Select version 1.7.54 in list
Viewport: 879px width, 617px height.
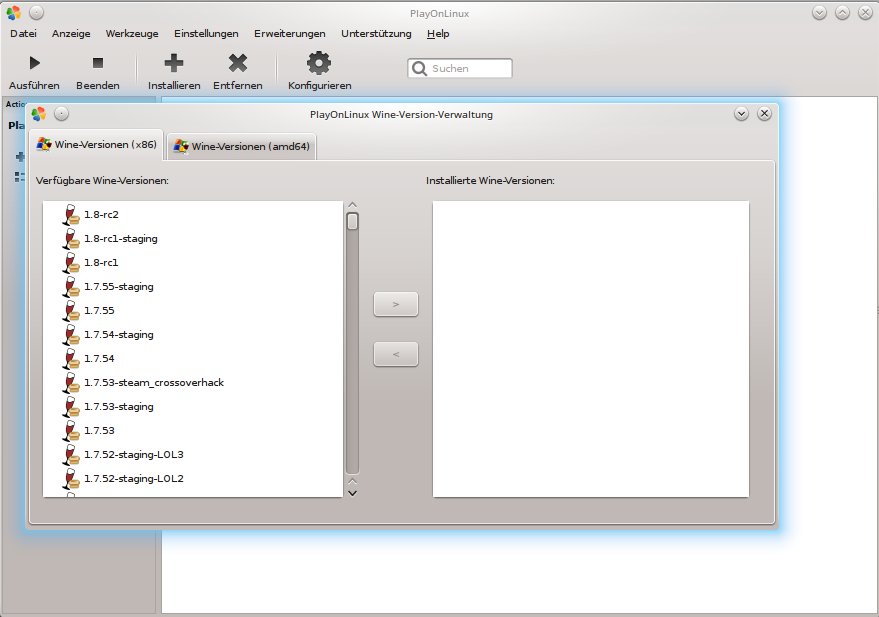99,359
